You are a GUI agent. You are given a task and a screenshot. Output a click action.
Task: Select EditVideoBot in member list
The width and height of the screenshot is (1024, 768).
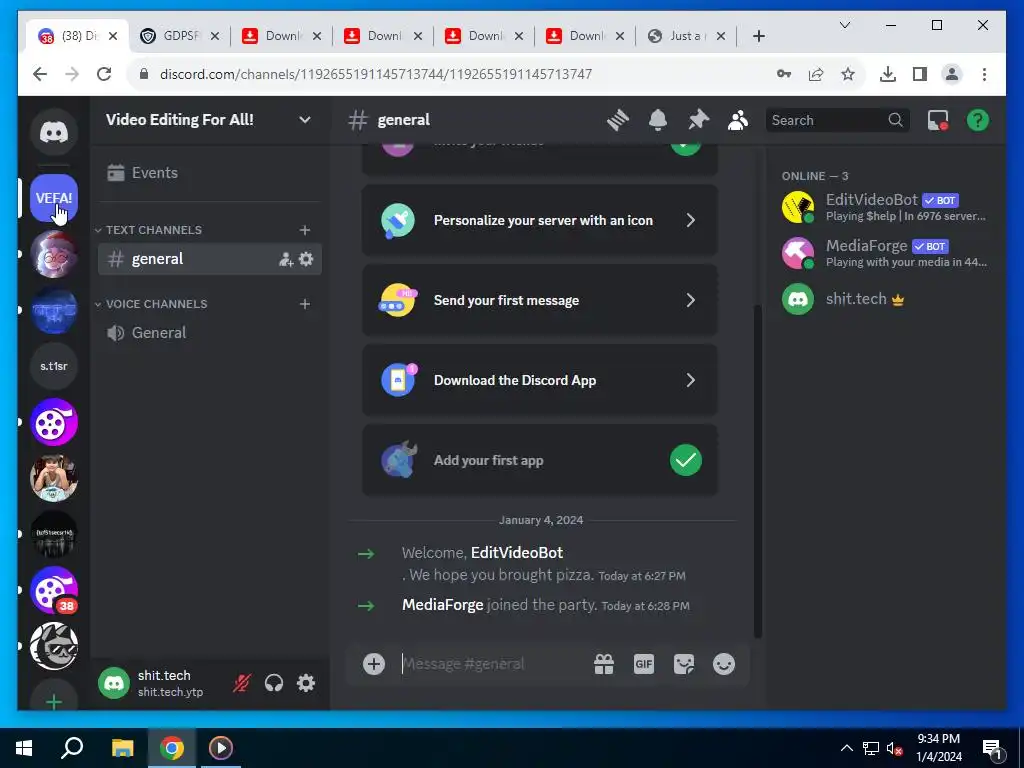(886, 207)
